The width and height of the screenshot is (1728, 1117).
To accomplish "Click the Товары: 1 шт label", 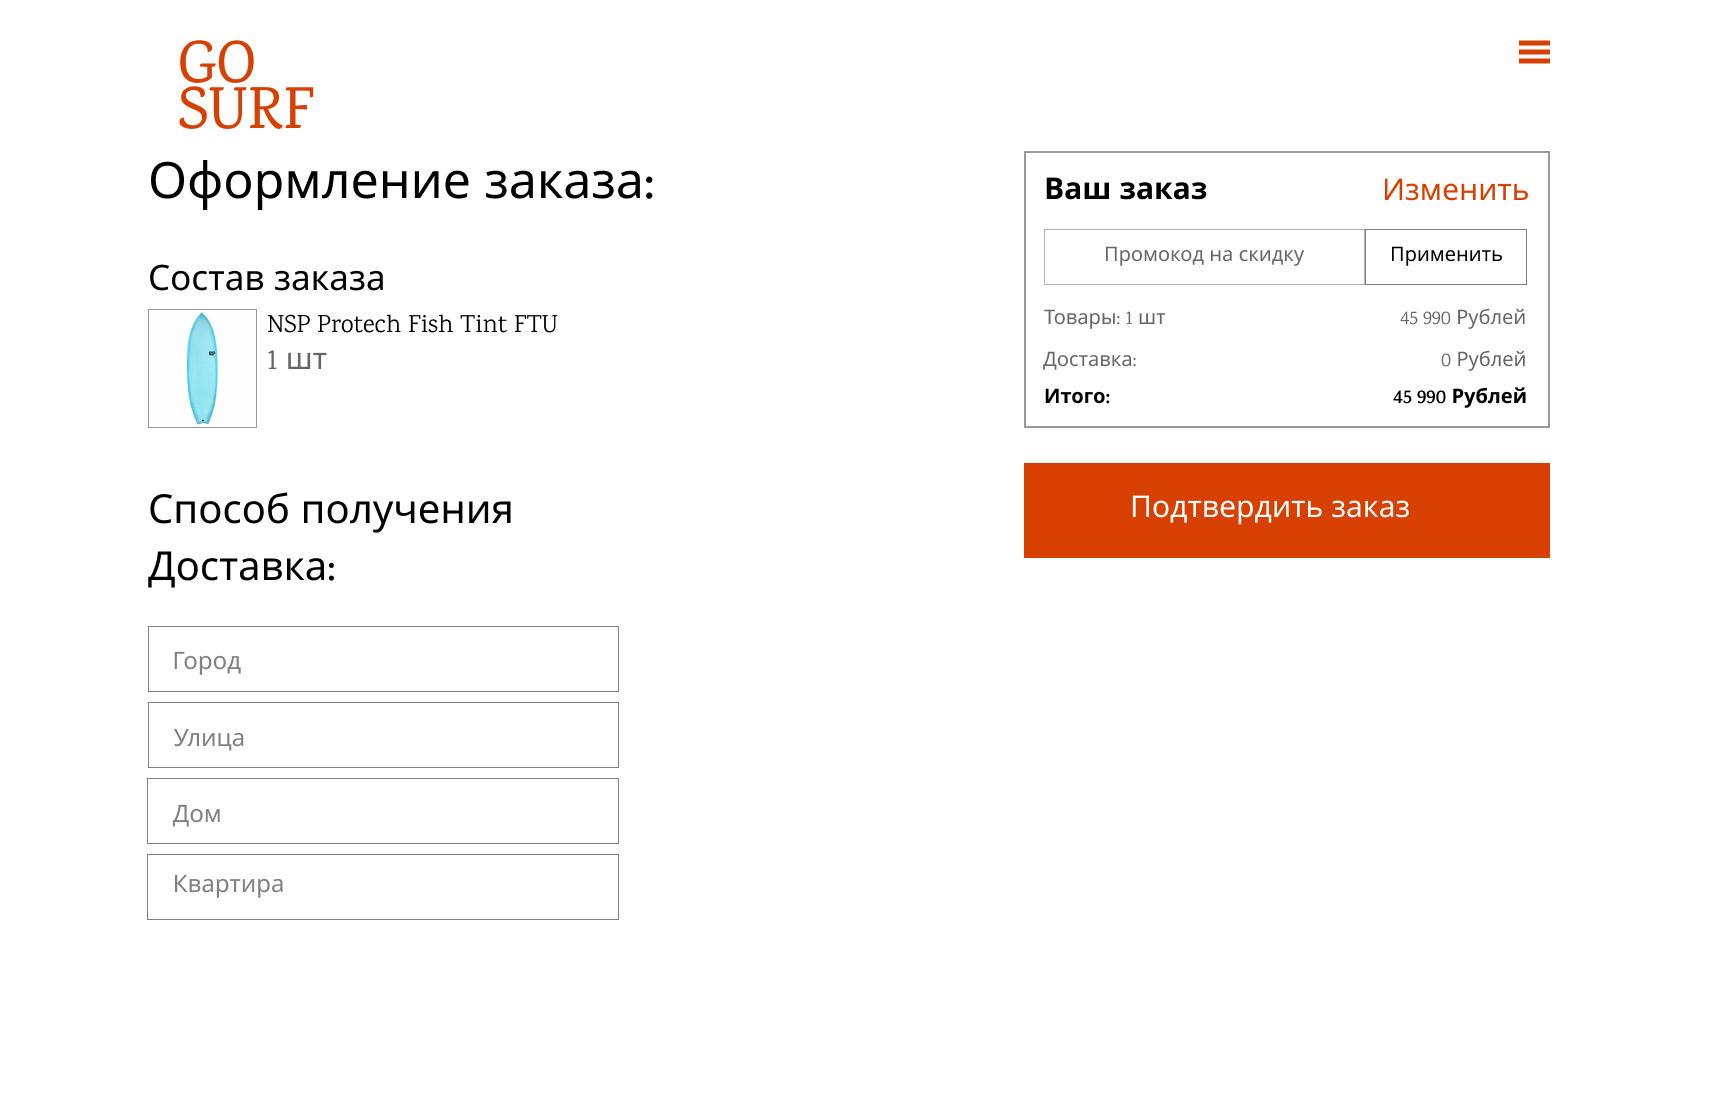I will pos(1104,318).
